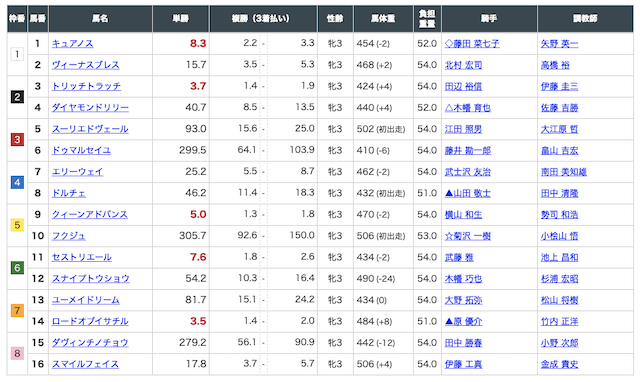Click the 単勝 column header
The height and width of the screenshot is (382, 640).
click(181, 19)
